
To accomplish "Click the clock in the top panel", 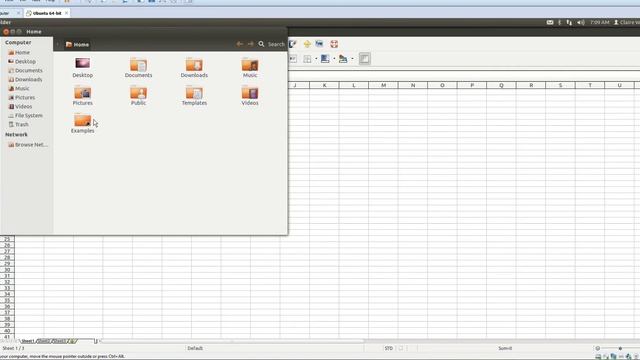I will point(599,22).
